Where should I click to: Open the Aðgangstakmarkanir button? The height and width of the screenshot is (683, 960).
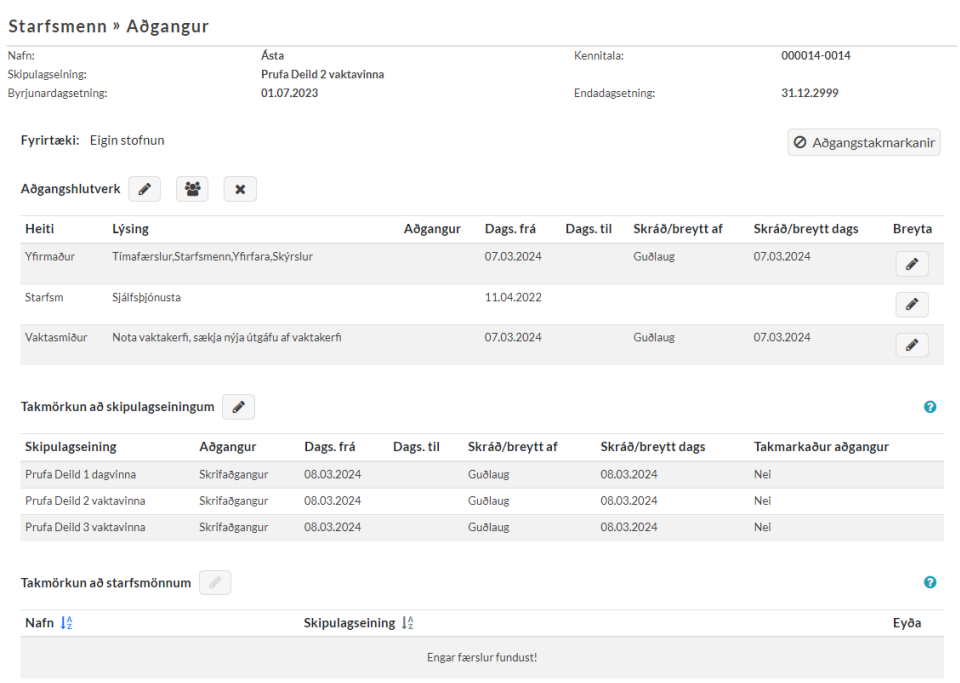click(864, 143)
